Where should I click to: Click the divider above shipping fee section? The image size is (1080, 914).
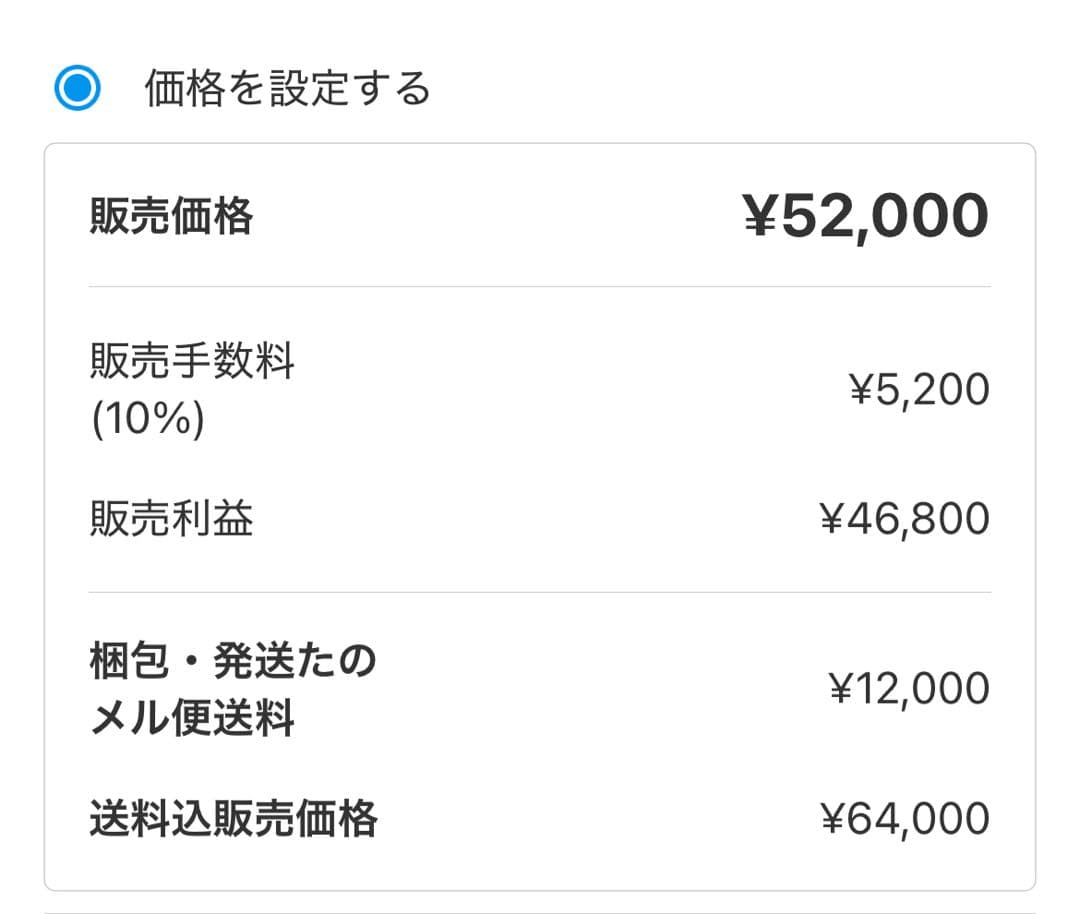pyautogui.click(x=540, y=593)
